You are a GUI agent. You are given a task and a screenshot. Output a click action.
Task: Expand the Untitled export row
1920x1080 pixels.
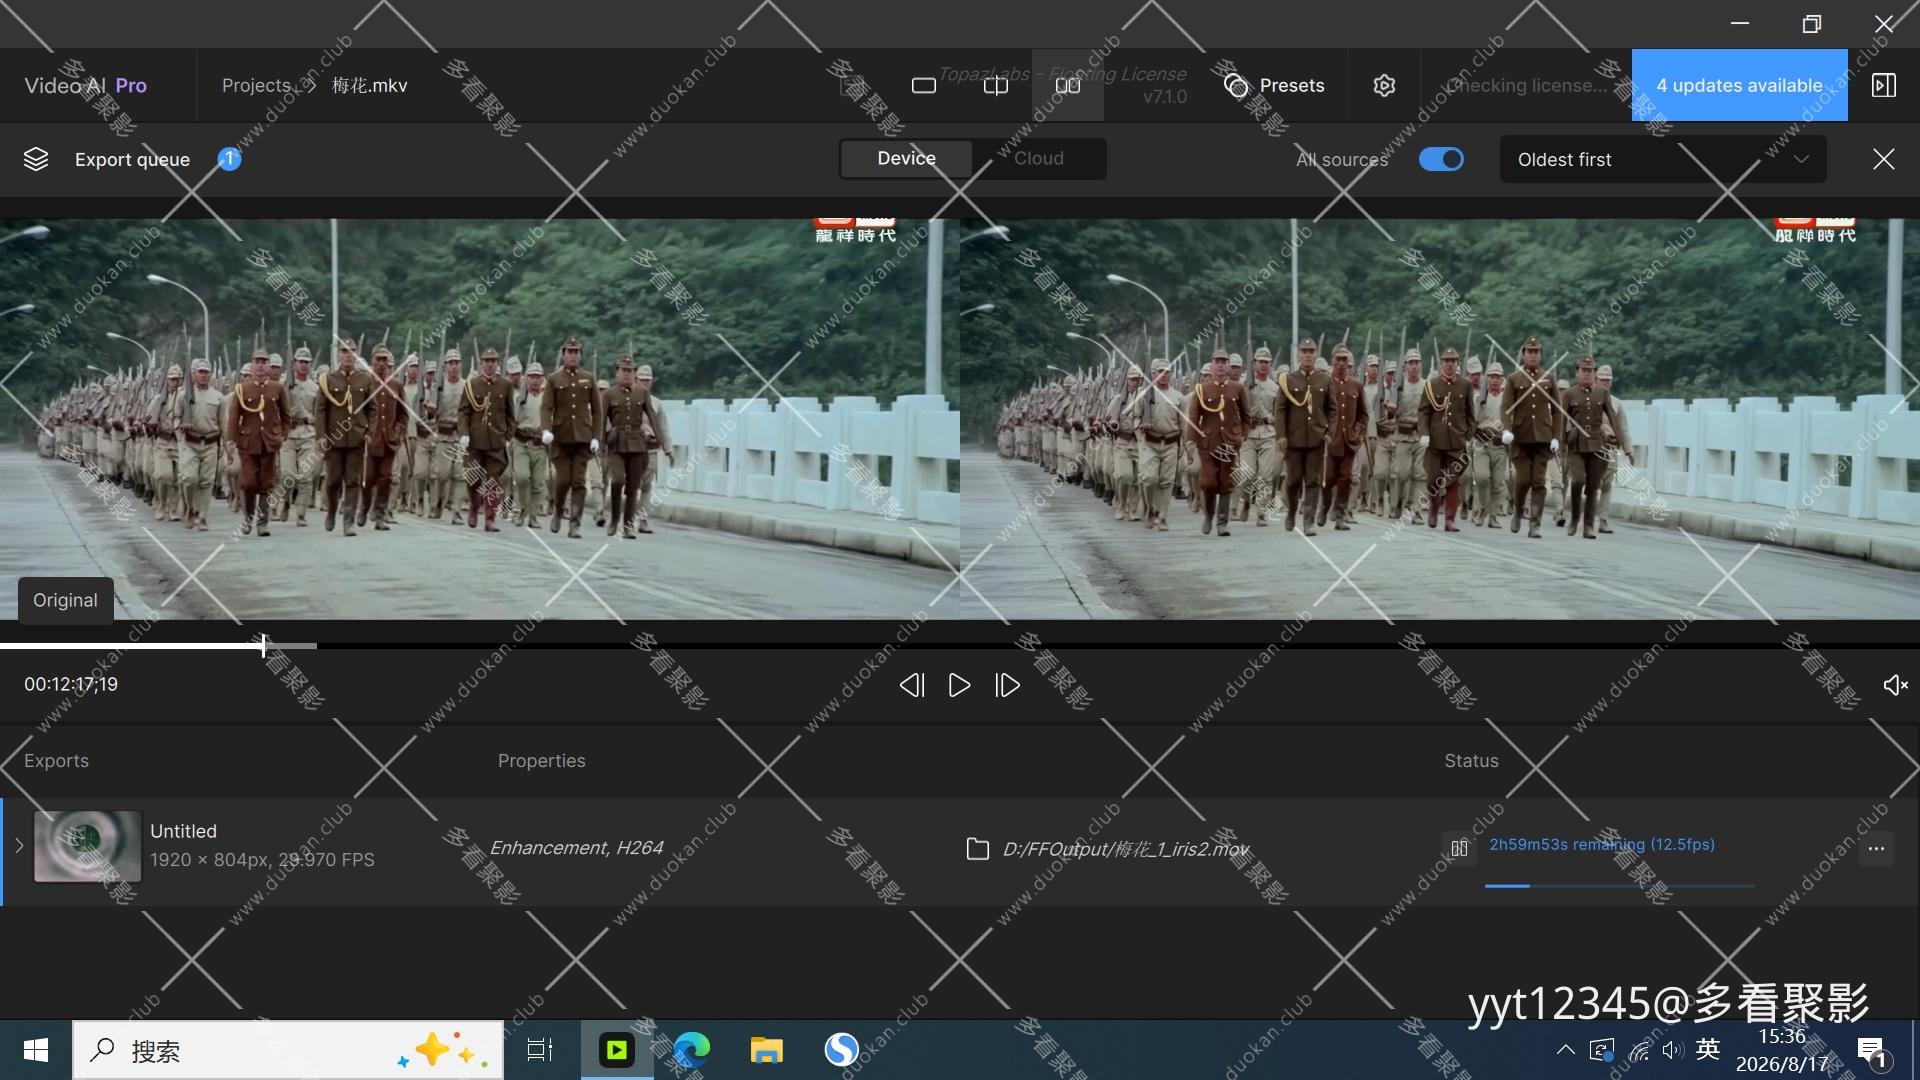[19, 846]
